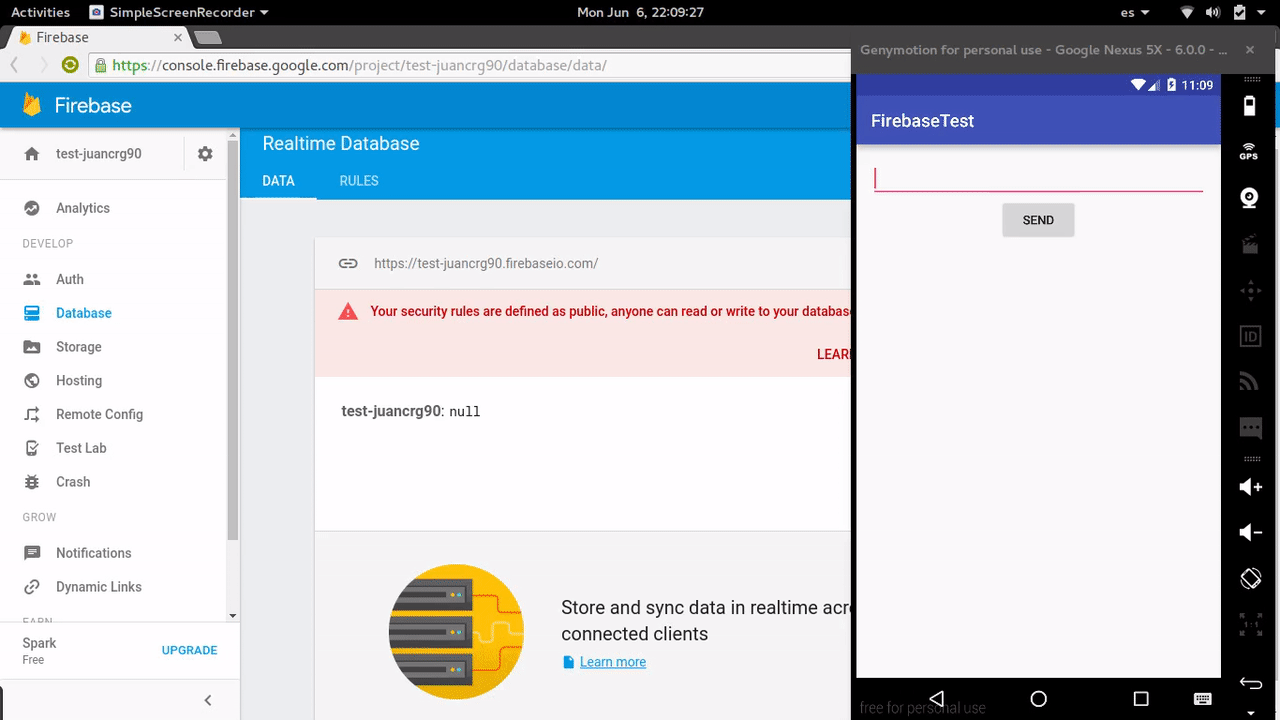Tap Android back navigation button

pyautogui.click(x=936, y=699)
